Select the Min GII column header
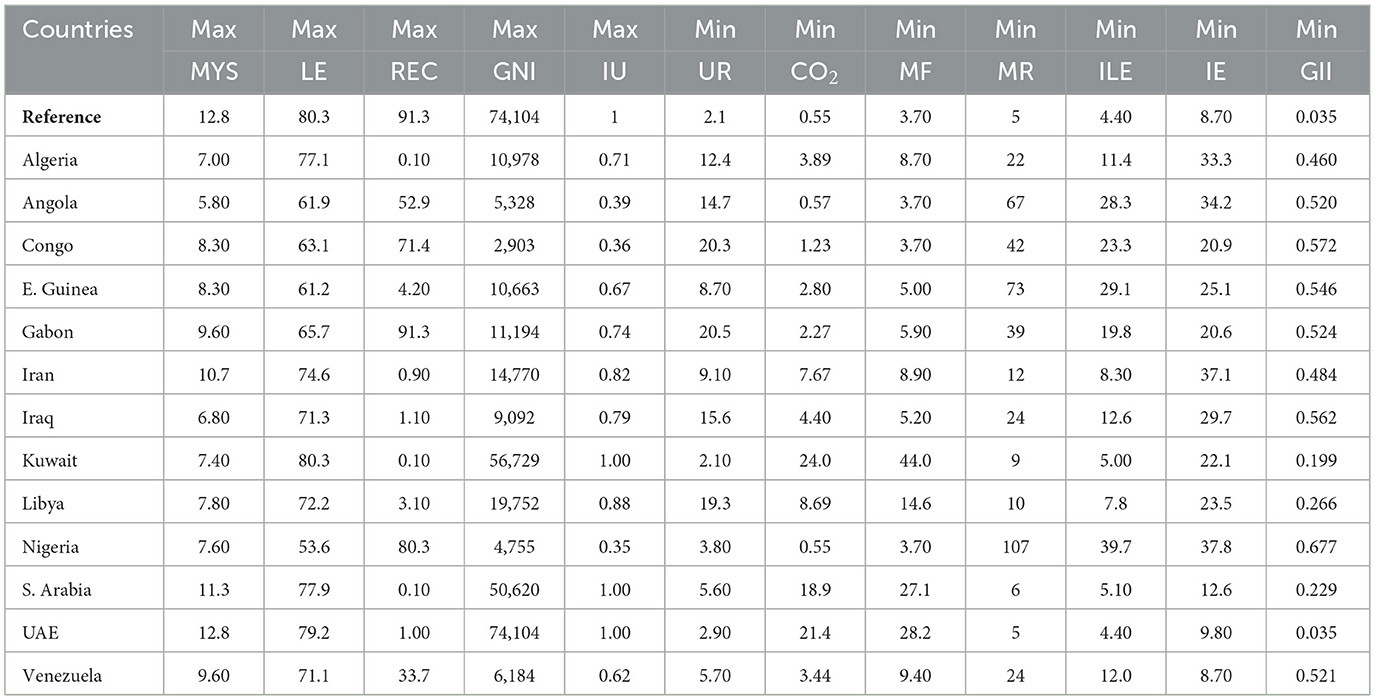The width and height of the screenshot is (1375, 700). 1316,48
